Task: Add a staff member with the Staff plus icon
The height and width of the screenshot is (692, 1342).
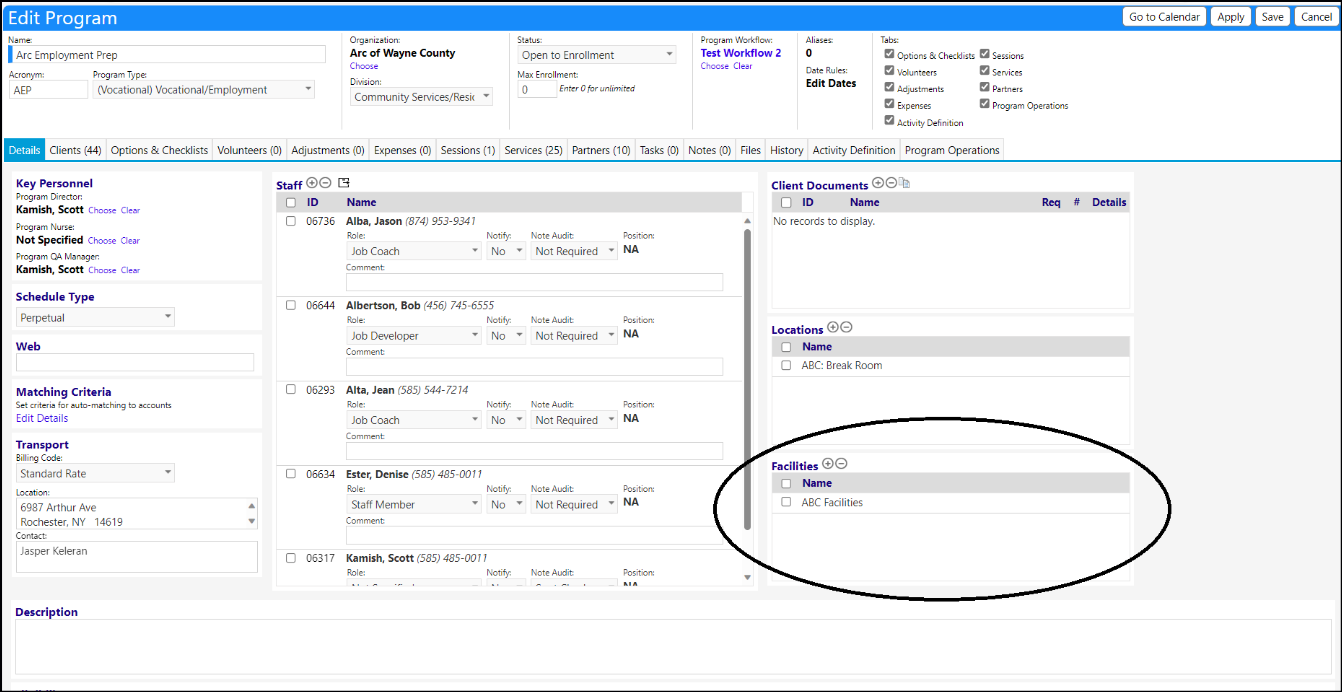Action: click(312, 183)
